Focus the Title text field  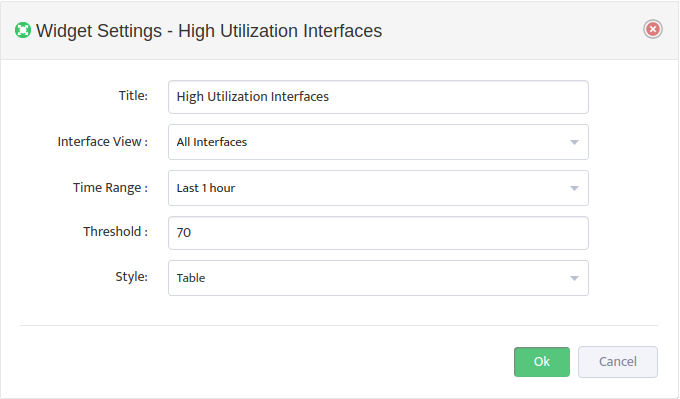point(378,97)
